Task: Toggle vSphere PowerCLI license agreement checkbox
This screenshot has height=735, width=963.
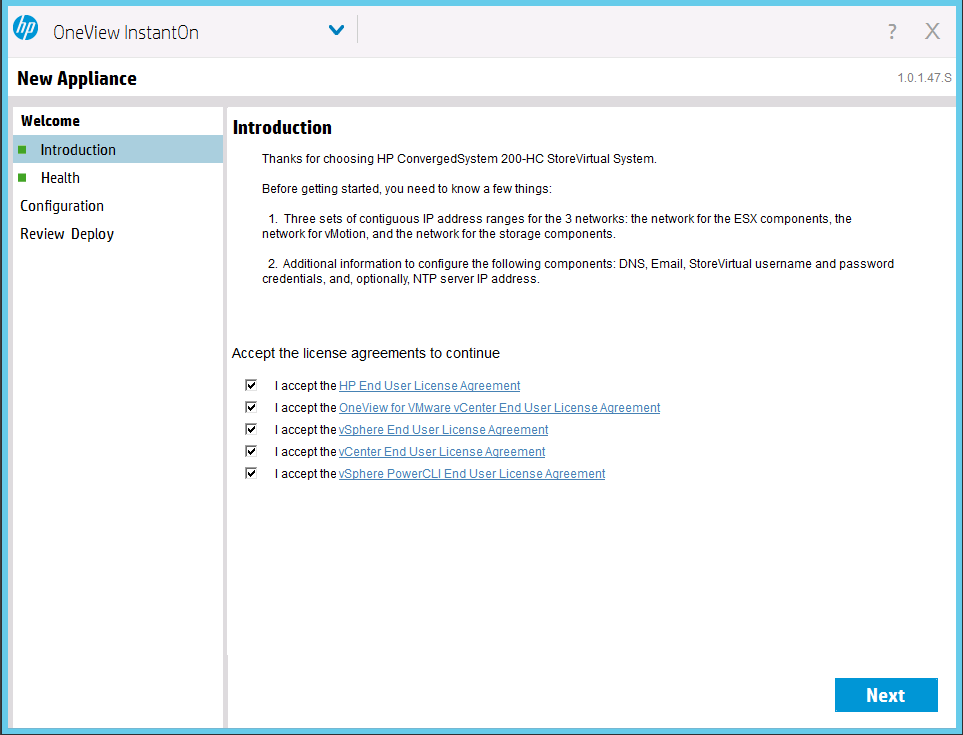Action: [251, 473]
